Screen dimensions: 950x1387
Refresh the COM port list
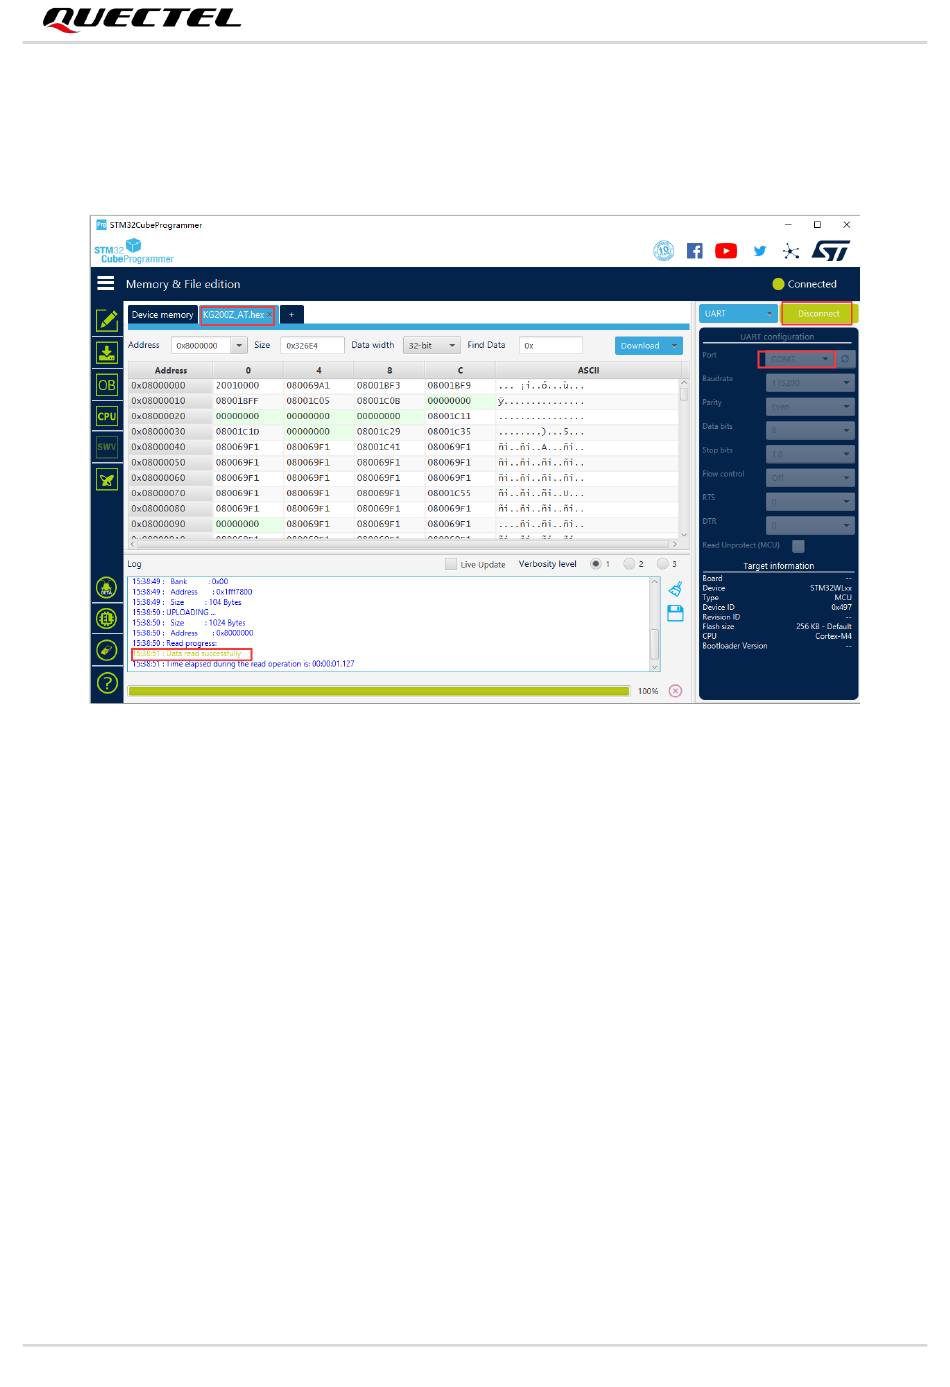845,358
